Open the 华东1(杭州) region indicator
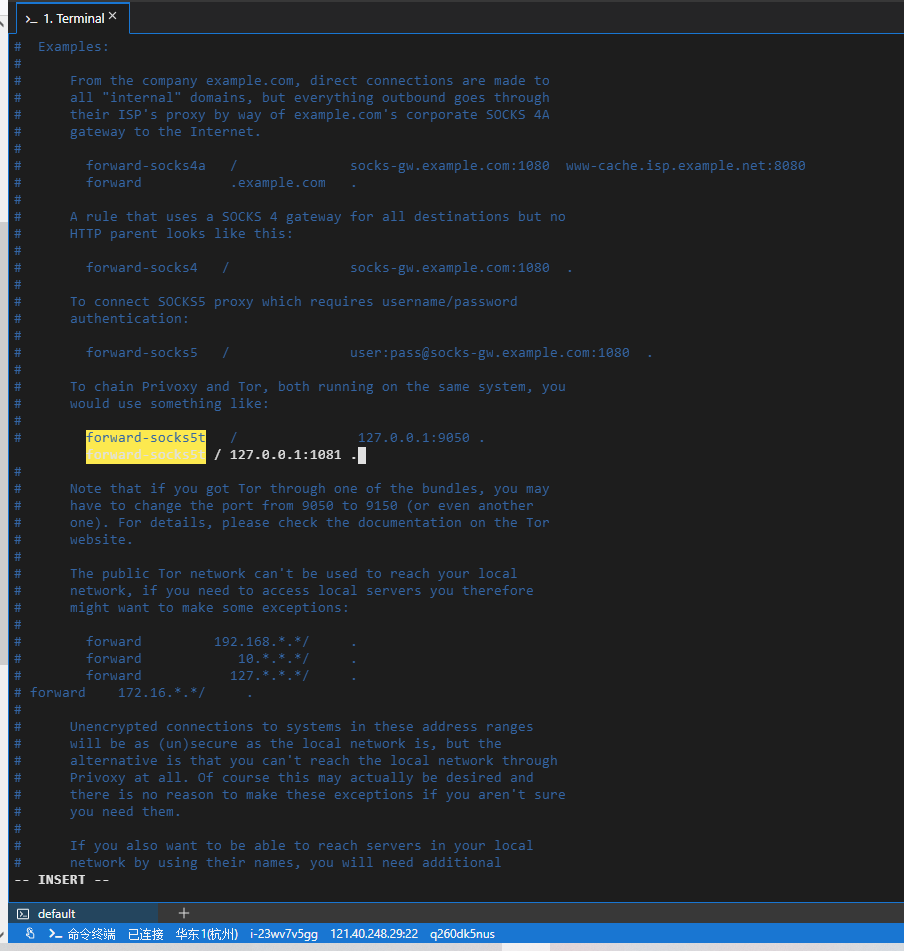The image size is (904, 951). coord(206,934)
